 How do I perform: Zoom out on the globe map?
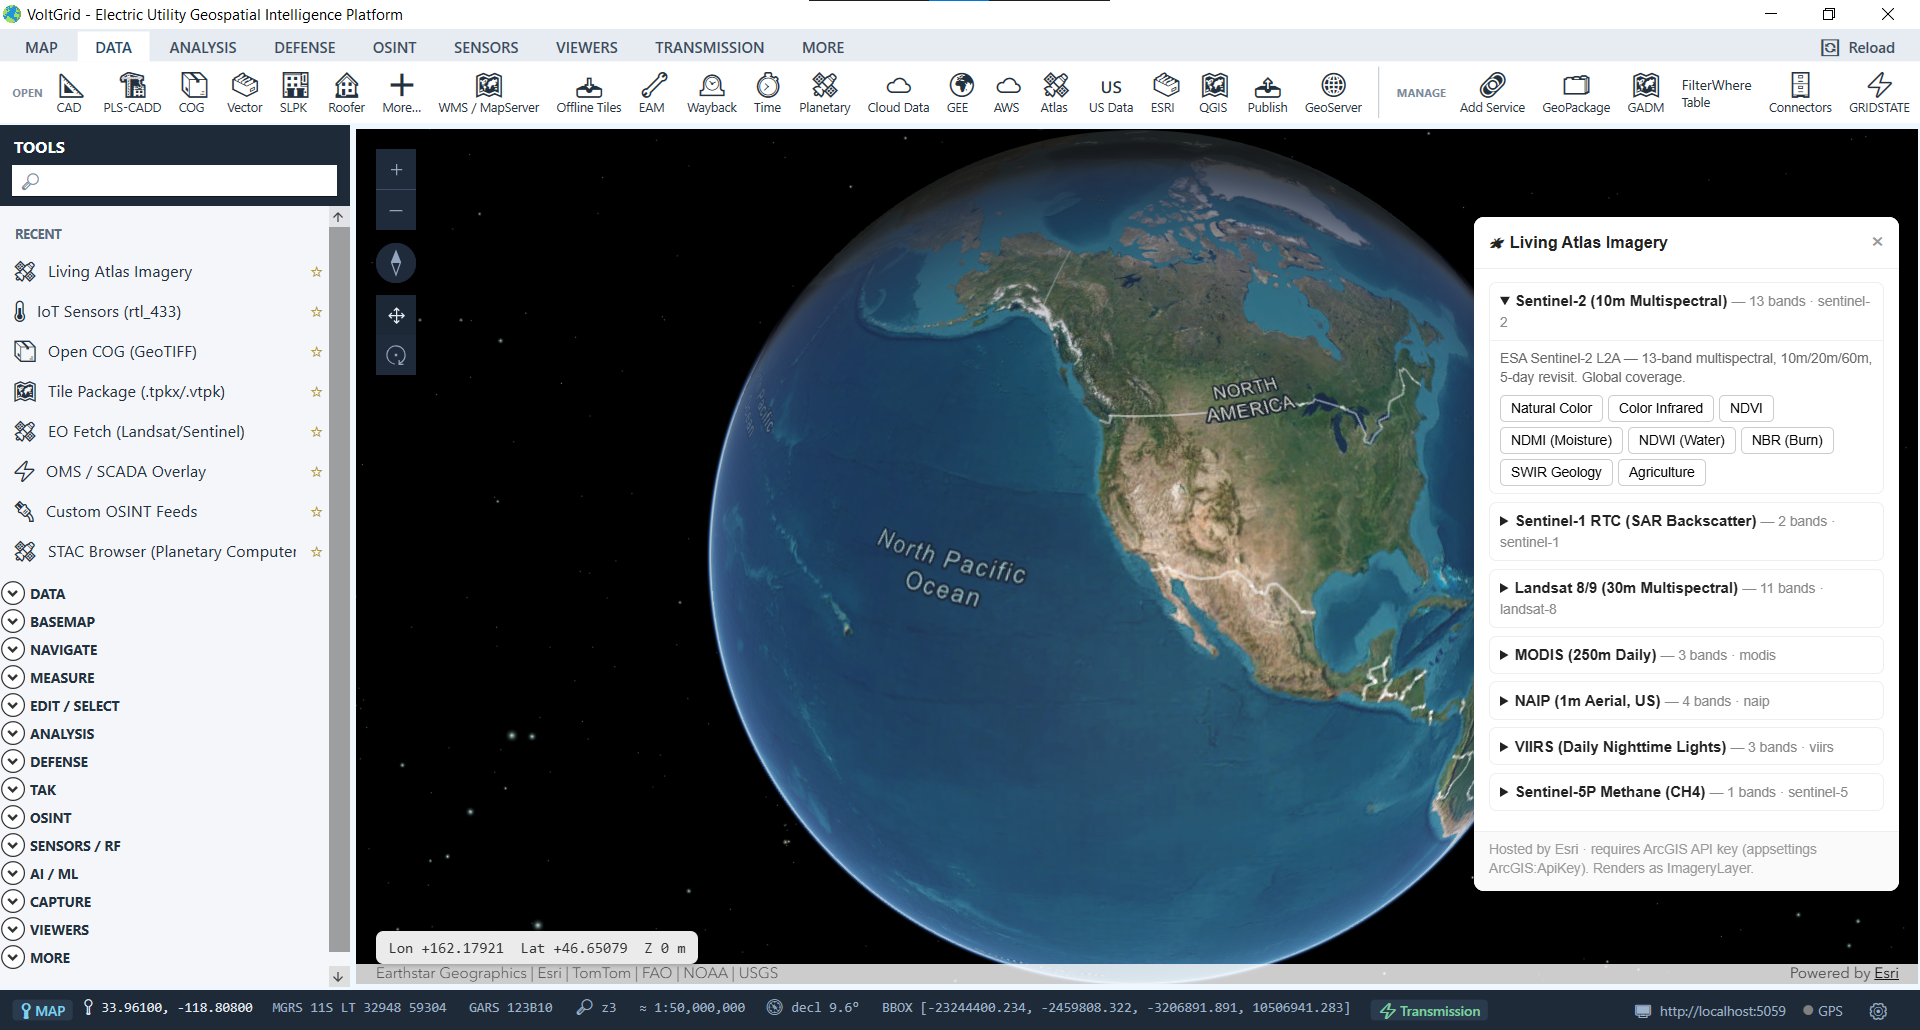(x=396, y=210)
